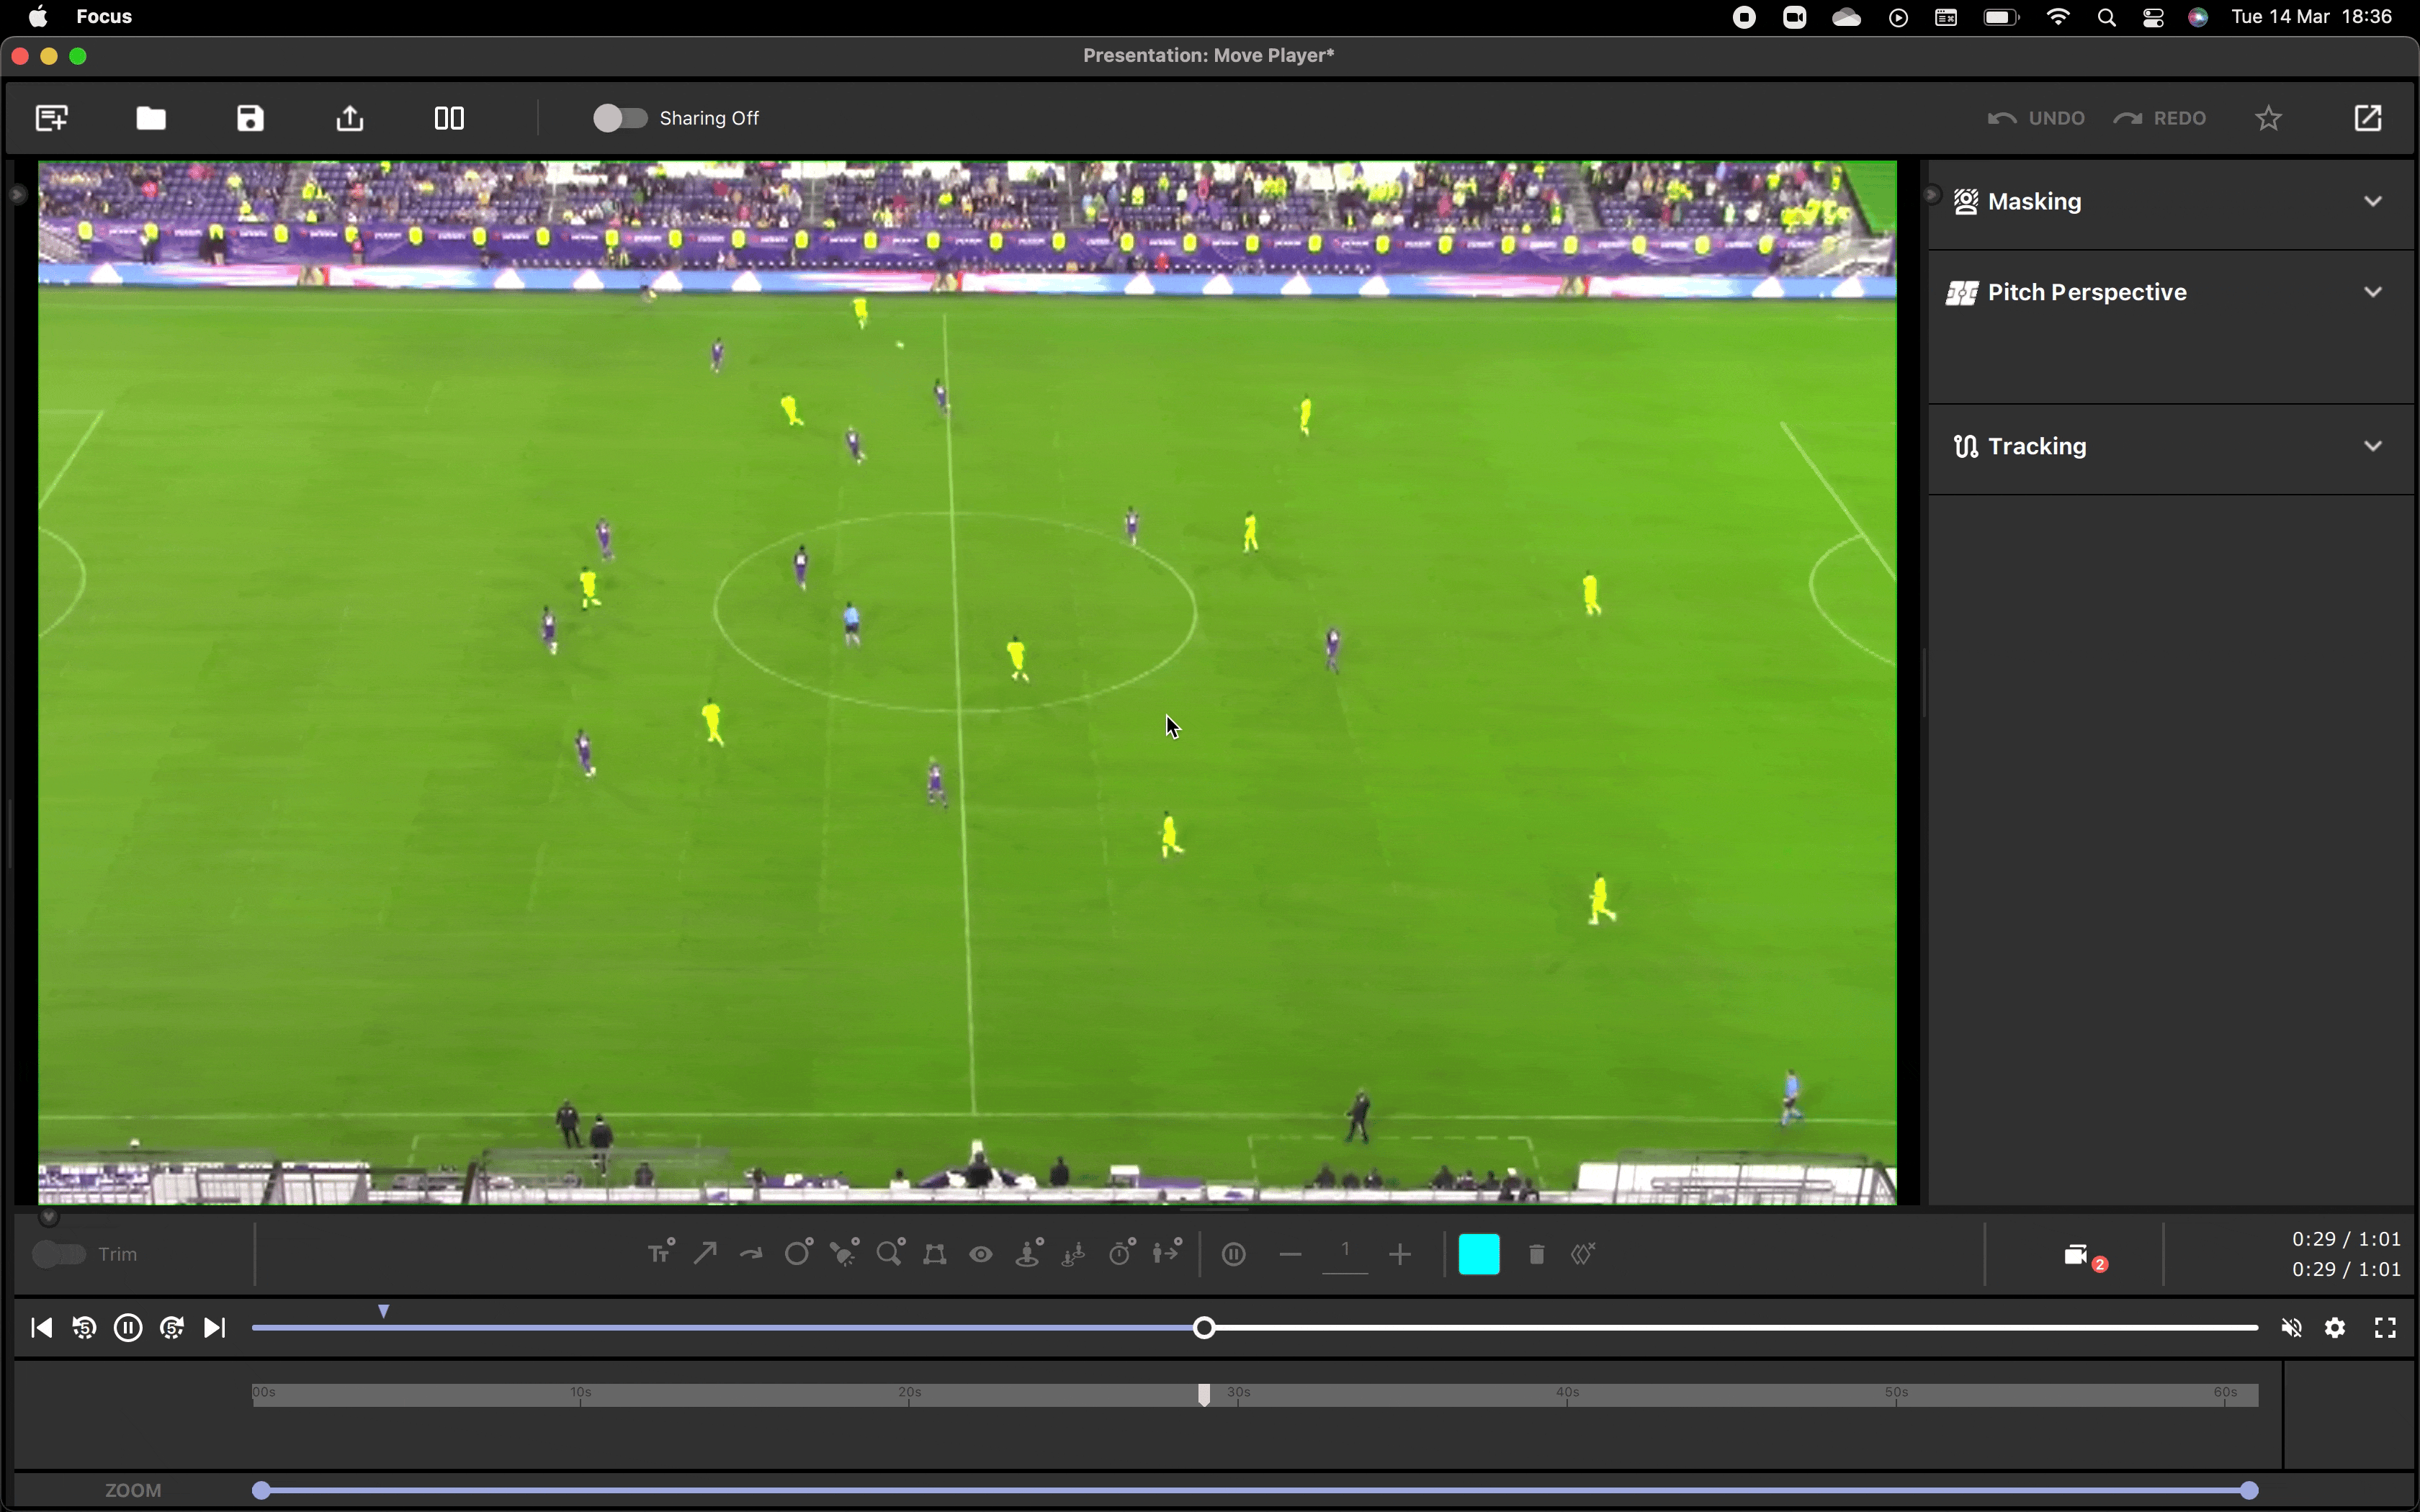Select the Spotlight tool
The image size is (2420, 1512).
tap(844, 1253)
